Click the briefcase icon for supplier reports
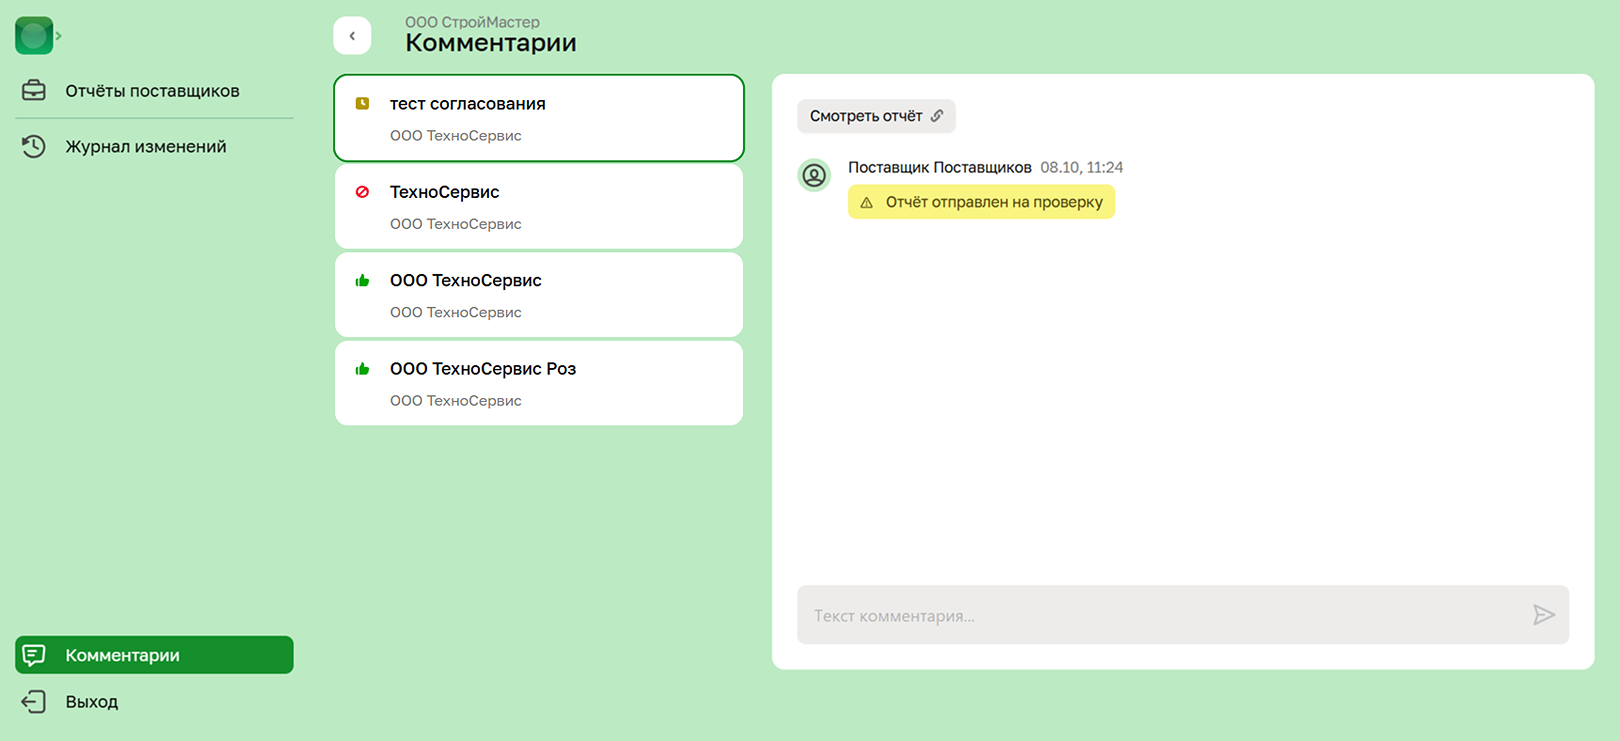Image resolution: width=1620 pixels, height=741 pixels. 34,91
